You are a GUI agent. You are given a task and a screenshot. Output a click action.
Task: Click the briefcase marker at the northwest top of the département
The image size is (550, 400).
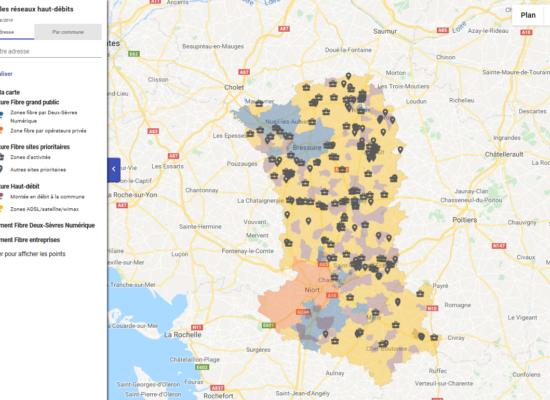pos(307,87)
